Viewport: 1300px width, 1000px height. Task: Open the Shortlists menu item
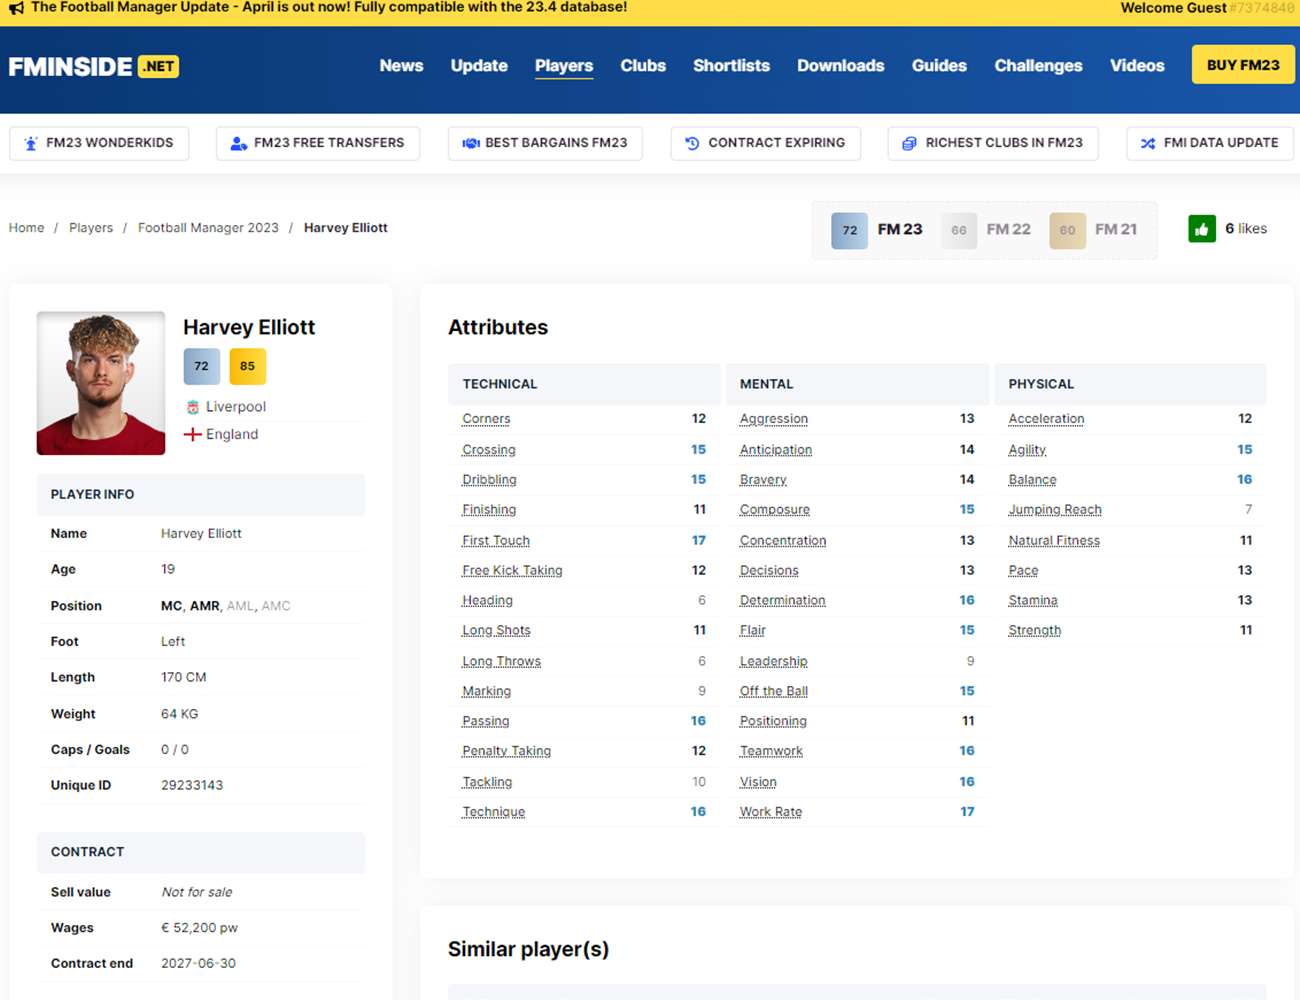click(x=731, y=66)
